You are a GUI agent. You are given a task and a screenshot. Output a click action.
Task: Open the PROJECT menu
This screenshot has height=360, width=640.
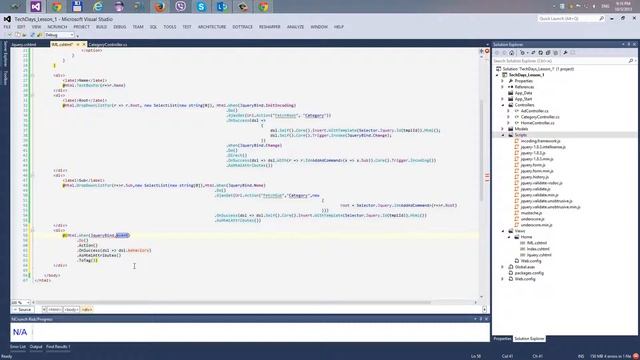click(81, 27)
